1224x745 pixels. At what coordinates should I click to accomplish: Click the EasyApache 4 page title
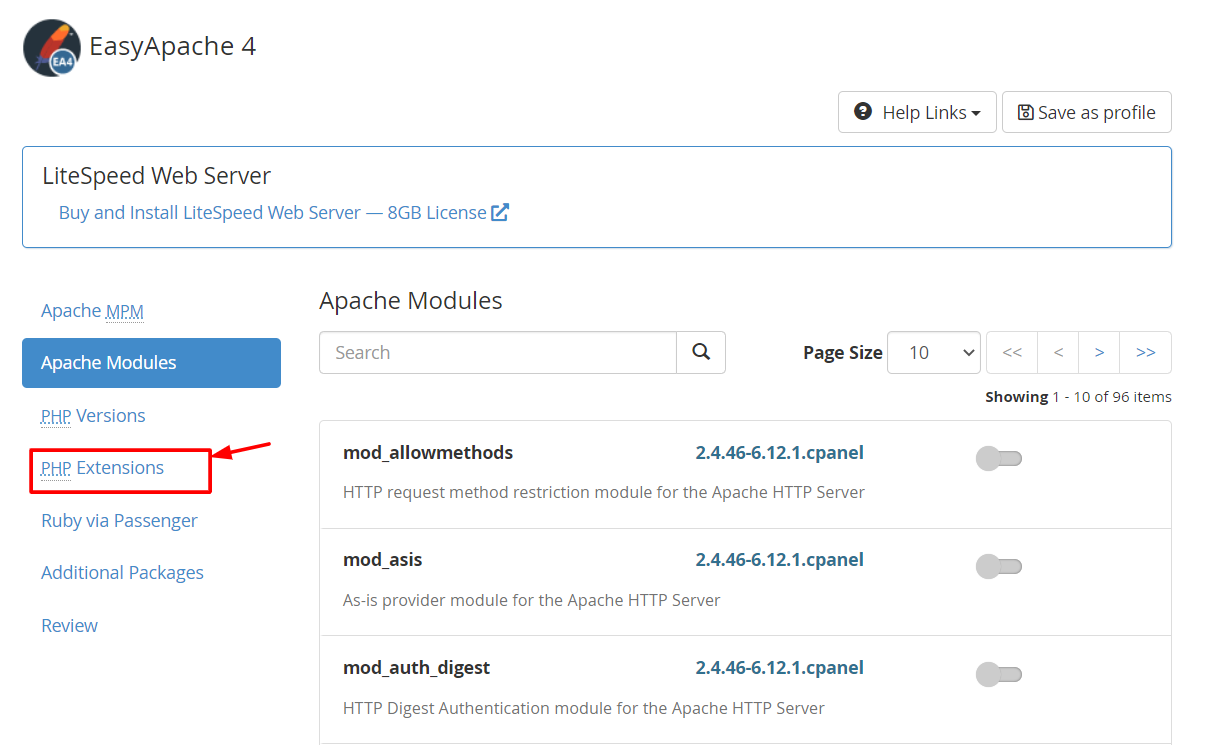pyautogui.click(x=173, y=46)
